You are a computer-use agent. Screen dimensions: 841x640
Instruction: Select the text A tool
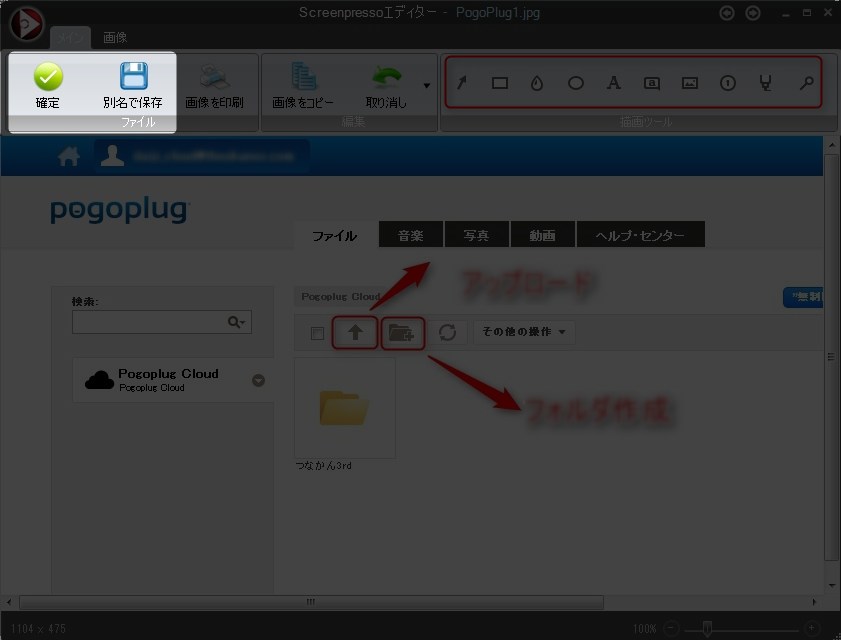(614, 83)
